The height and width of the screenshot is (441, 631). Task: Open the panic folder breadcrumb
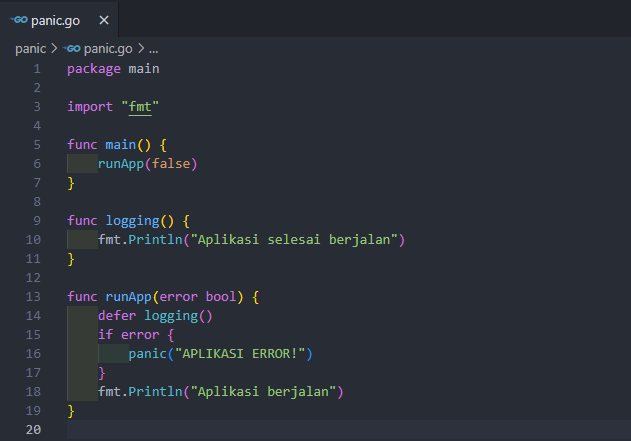[31, 49]
